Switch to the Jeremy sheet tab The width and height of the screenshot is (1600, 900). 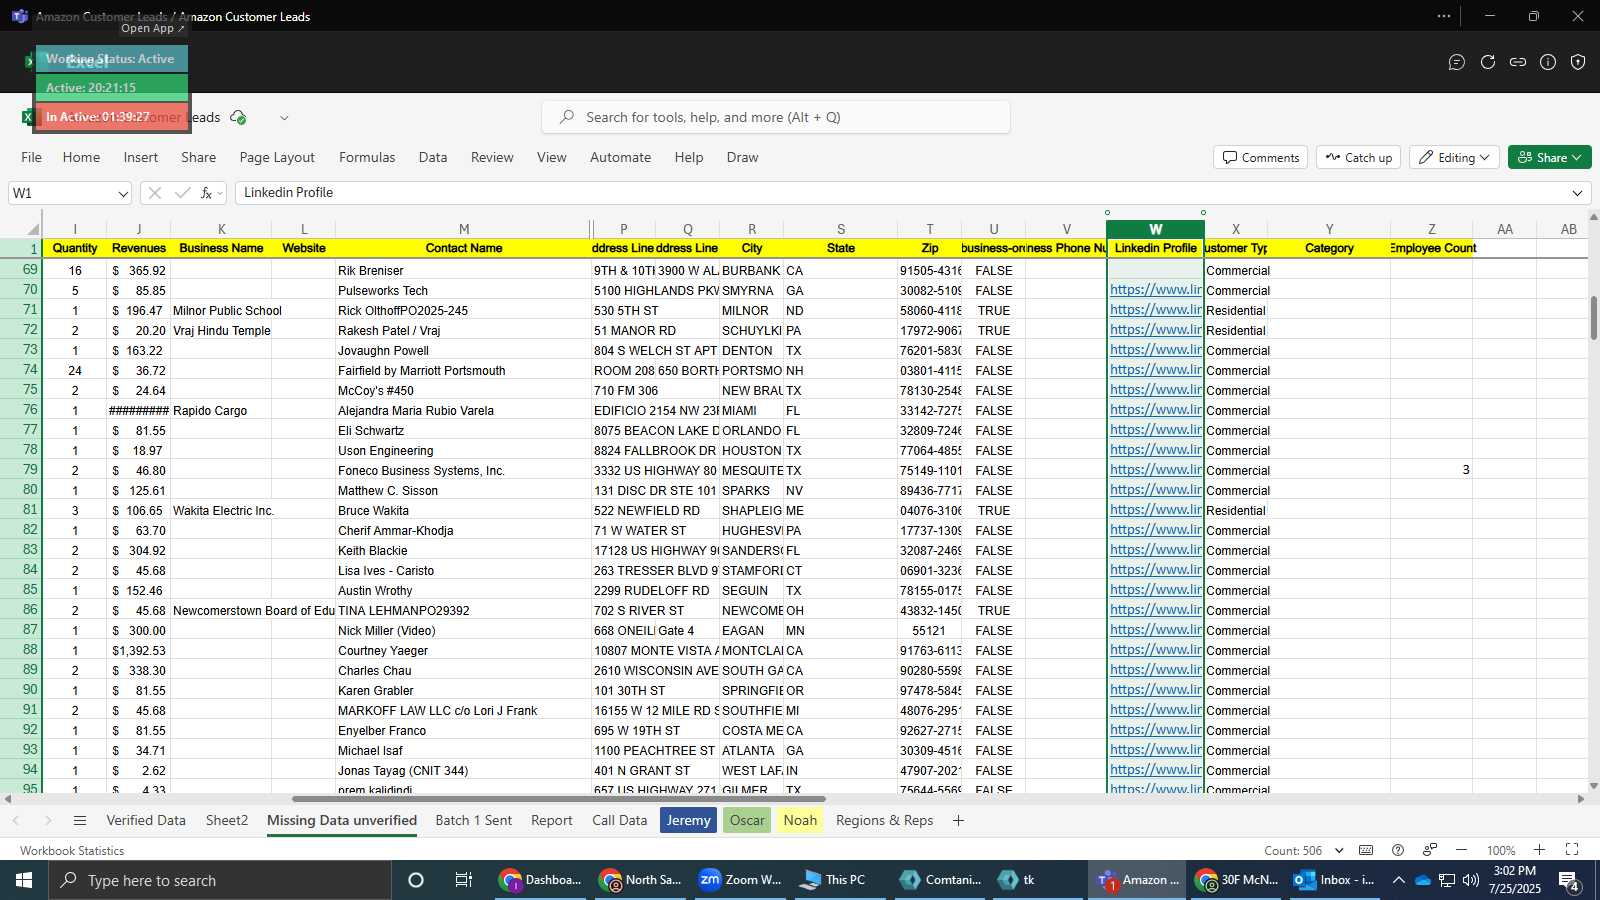[x=689, y=820]
